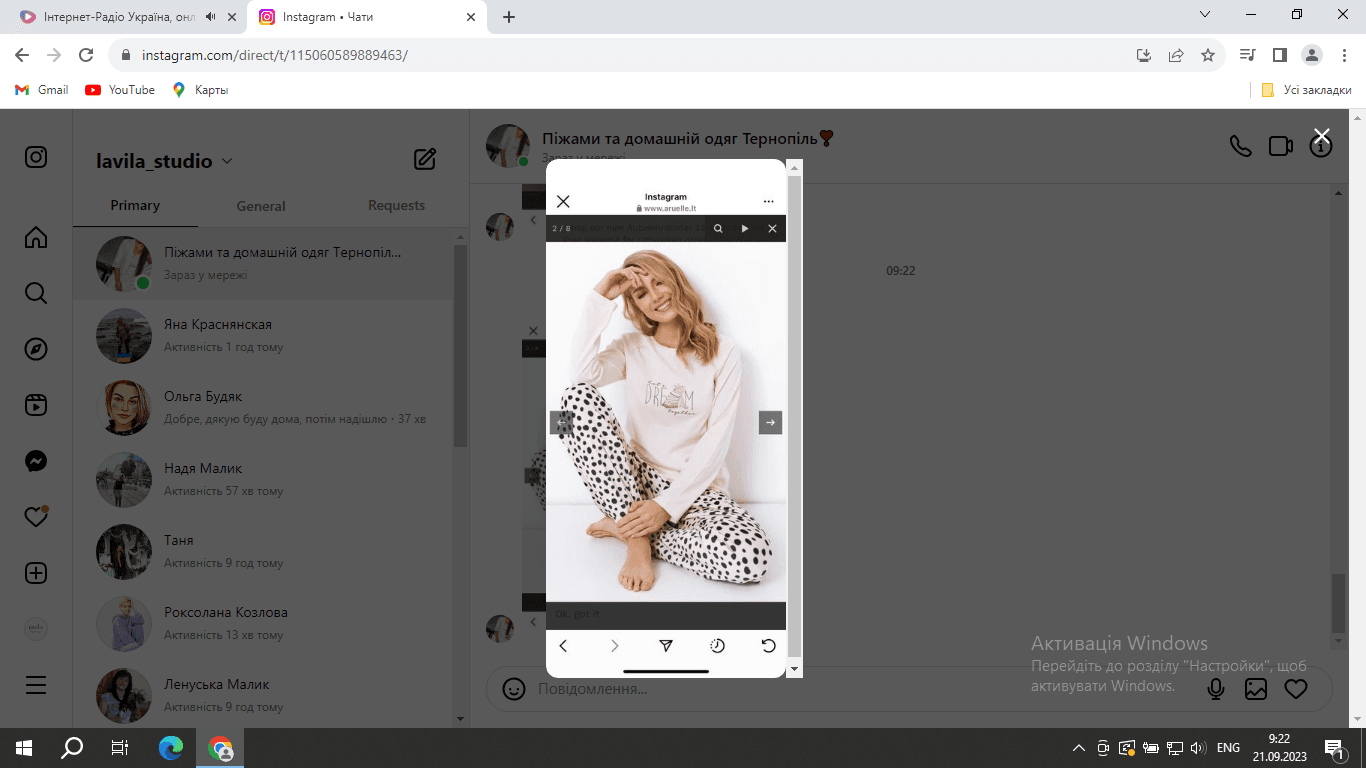Expand the lavila_studio account switcher

(226, 161)
